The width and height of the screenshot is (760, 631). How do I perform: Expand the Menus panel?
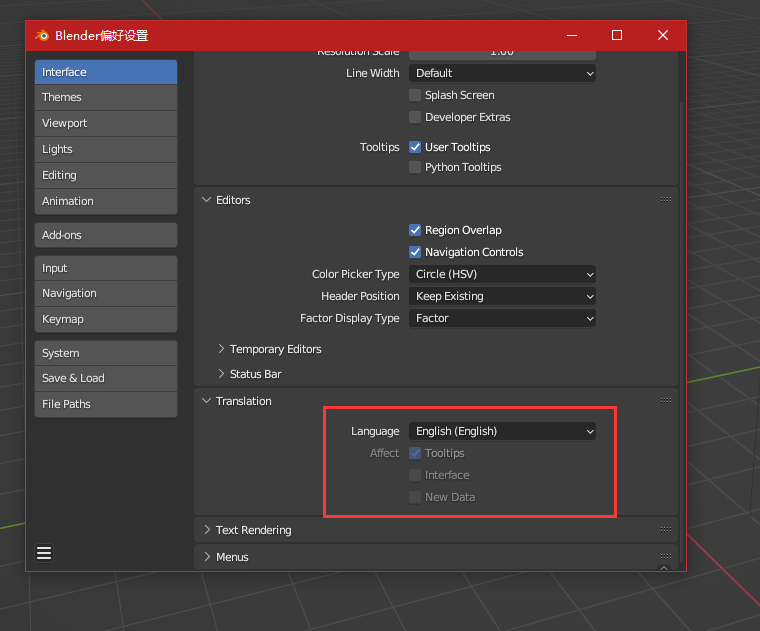click(x=207, y=557)
